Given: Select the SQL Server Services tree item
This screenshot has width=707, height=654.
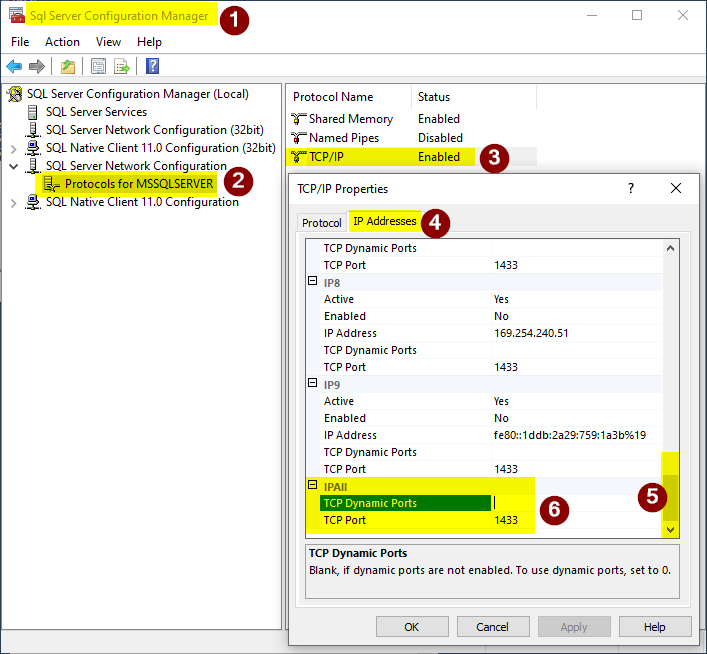Looking at the screenshot, I should 96,112.
